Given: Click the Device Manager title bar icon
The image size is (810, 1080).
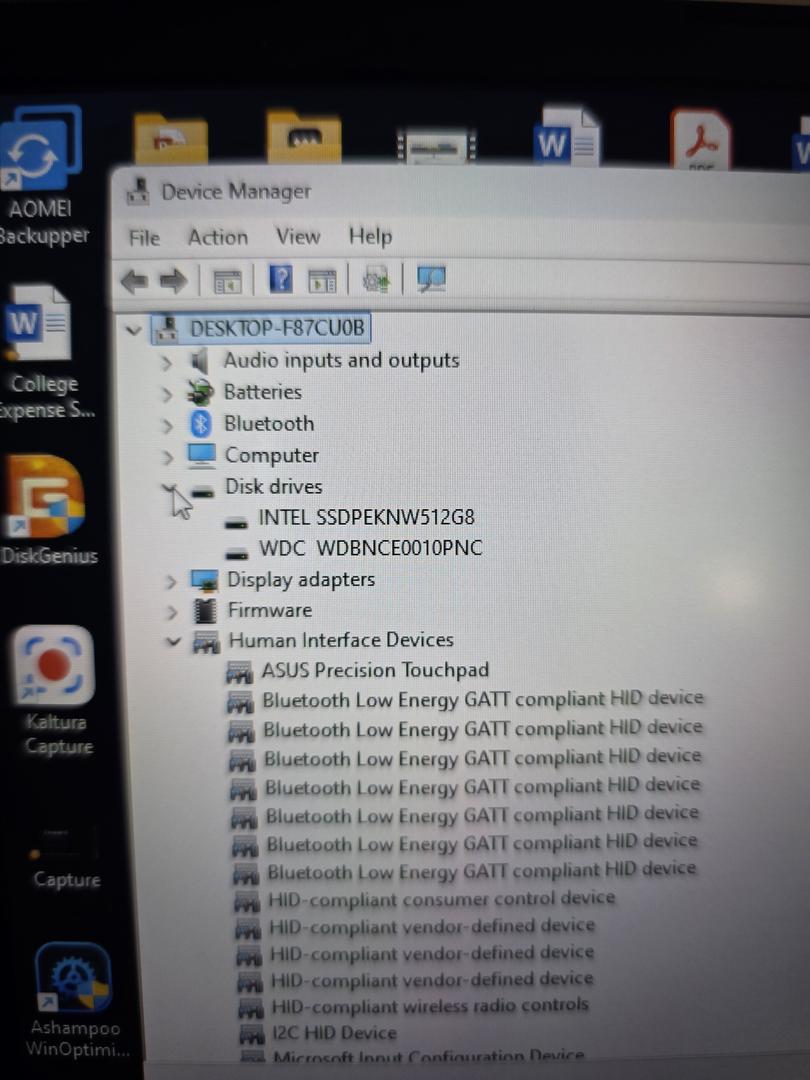Looking at the screenshot, I should click(138, 192).
